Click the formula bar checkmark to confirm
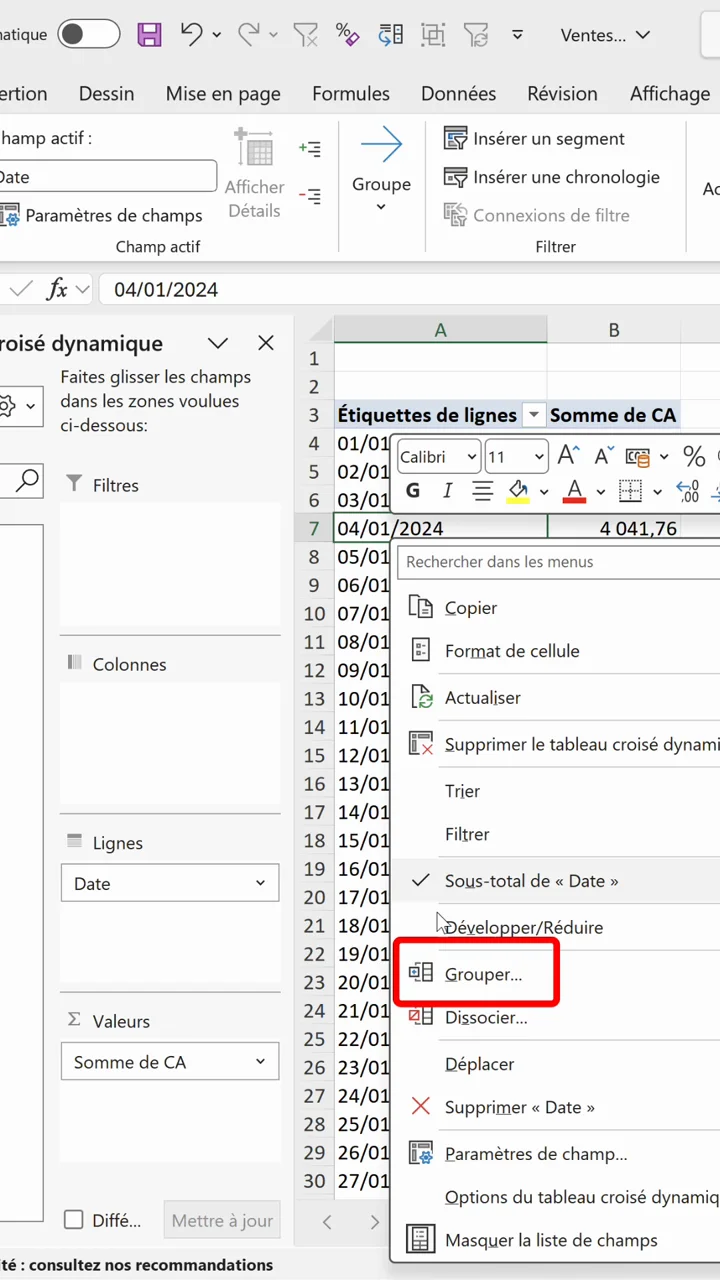The height and width of the screenshot is (1280, 720). [20, 290]
